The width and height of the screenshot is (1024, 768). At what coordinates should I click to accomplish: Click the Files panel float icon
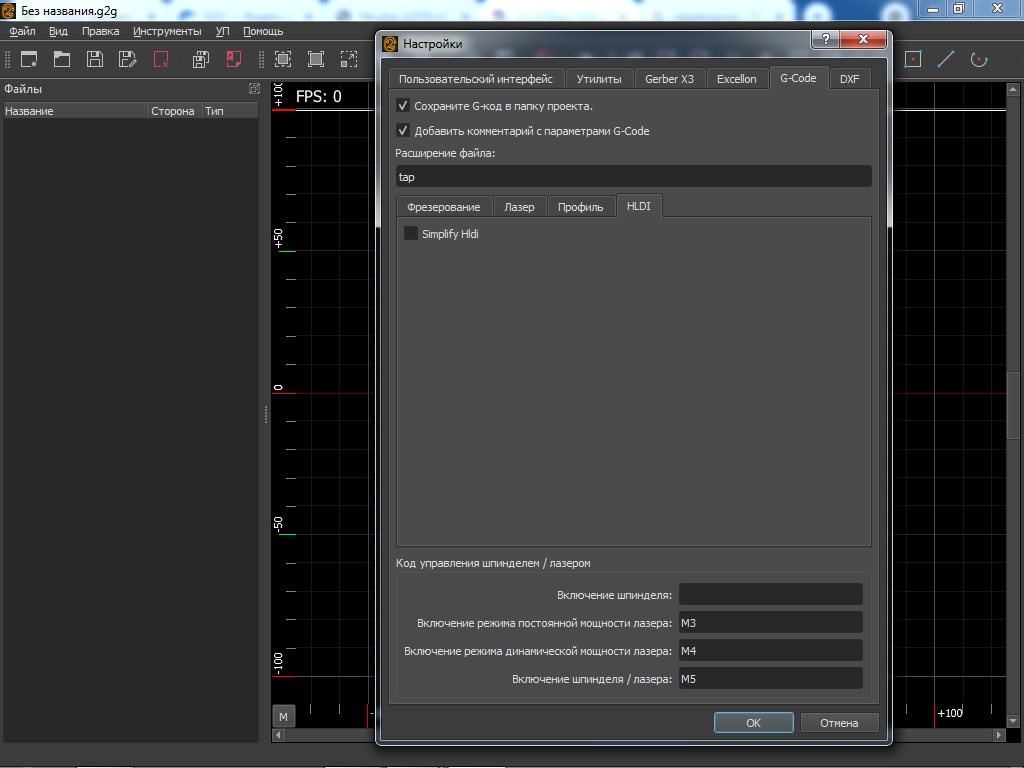coord(254,88)
